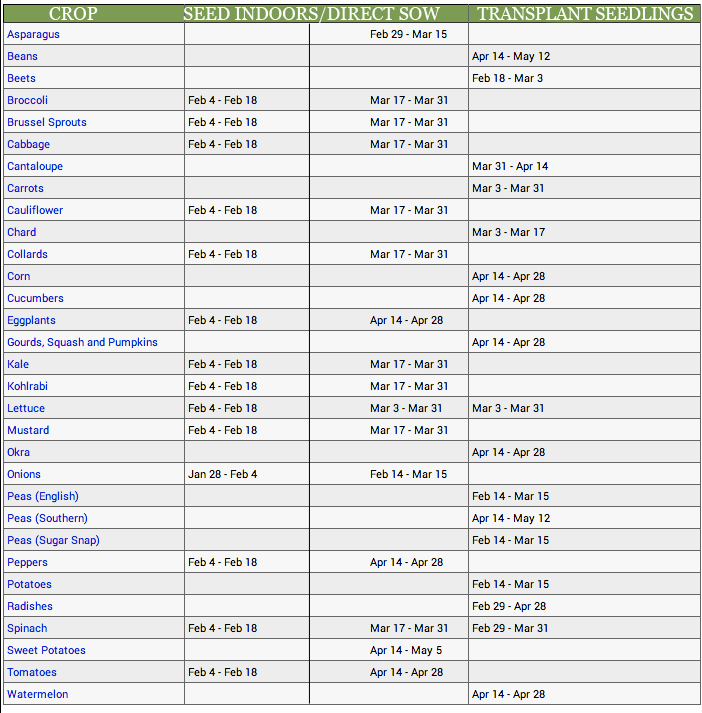This screenshot has width=702, height=713.
Task: Open the Broccoli crop page
Action: [x=27, y=100]
